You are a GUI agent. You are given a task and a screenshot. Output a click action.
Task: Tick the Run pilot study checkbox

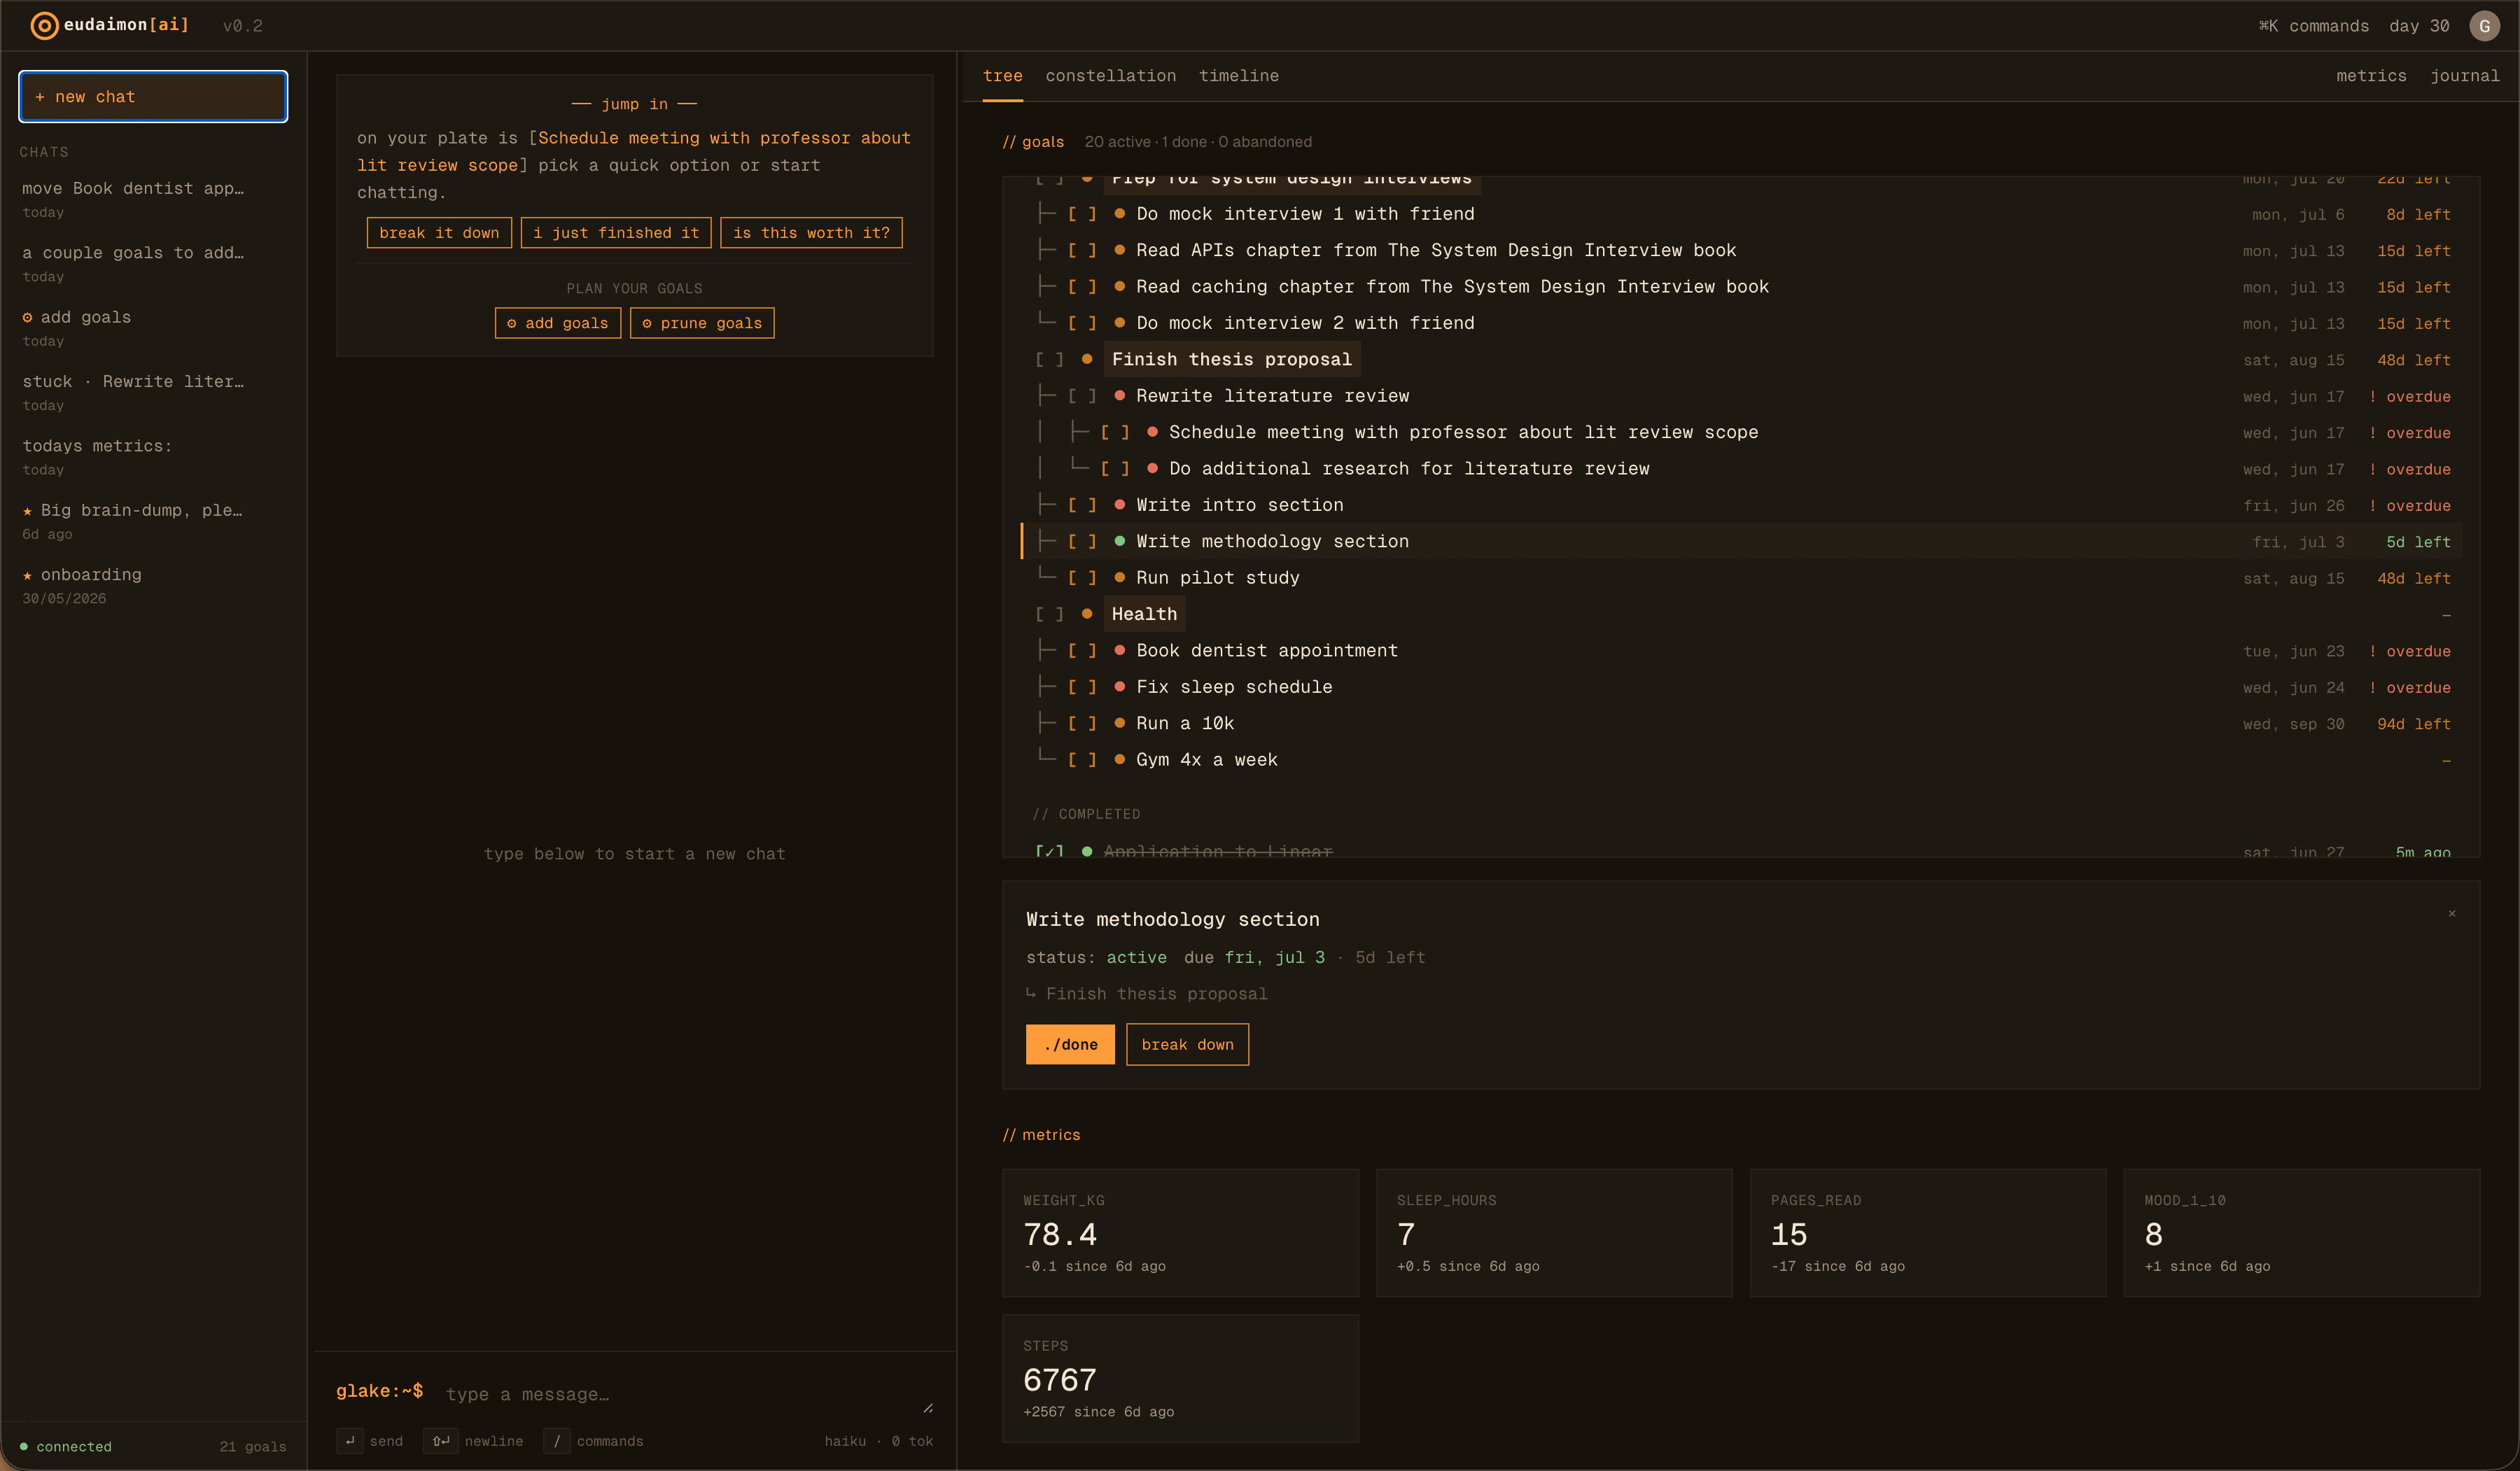pyautogui.click(x=1082, y=578)
